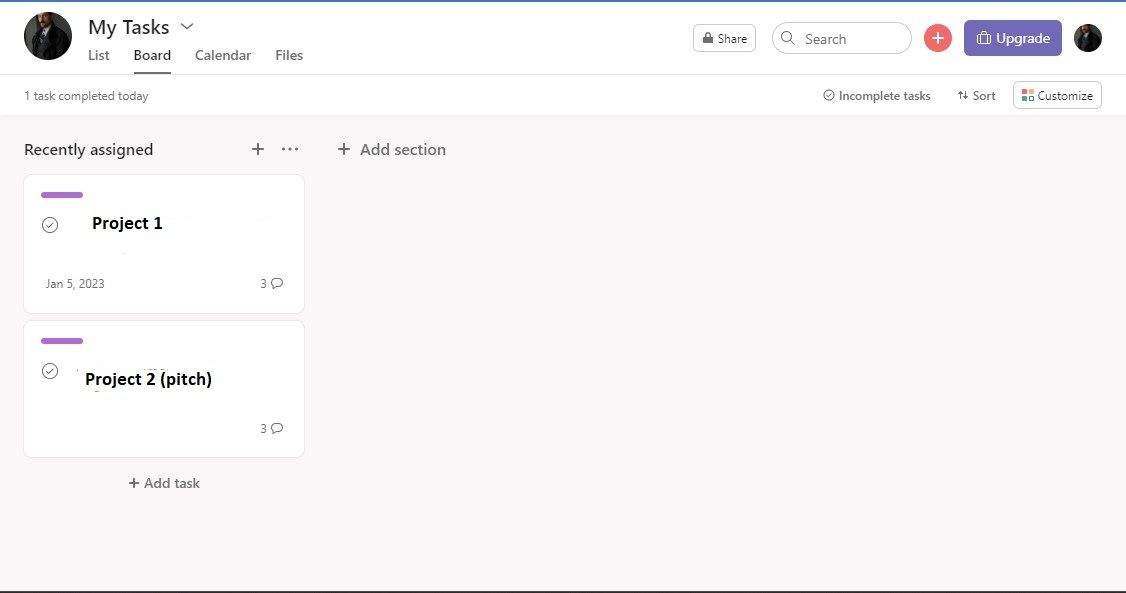Click the Upgrade button
The width and height of the screenshot is (1126, 593).
coord(1012,38)
